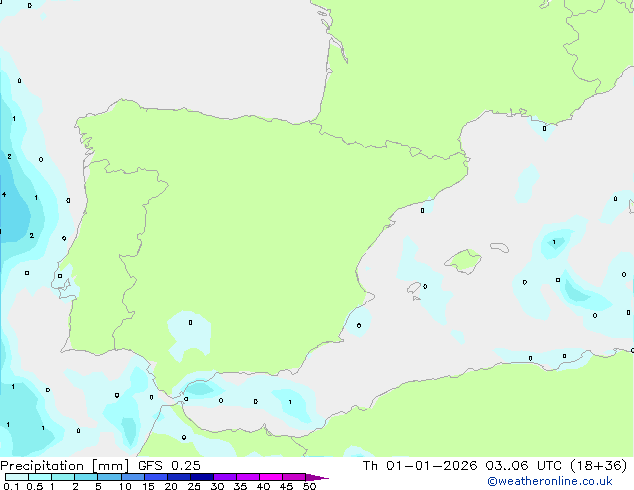Click the 'Th 01-01-2026' date text

(x=420, y=466)
